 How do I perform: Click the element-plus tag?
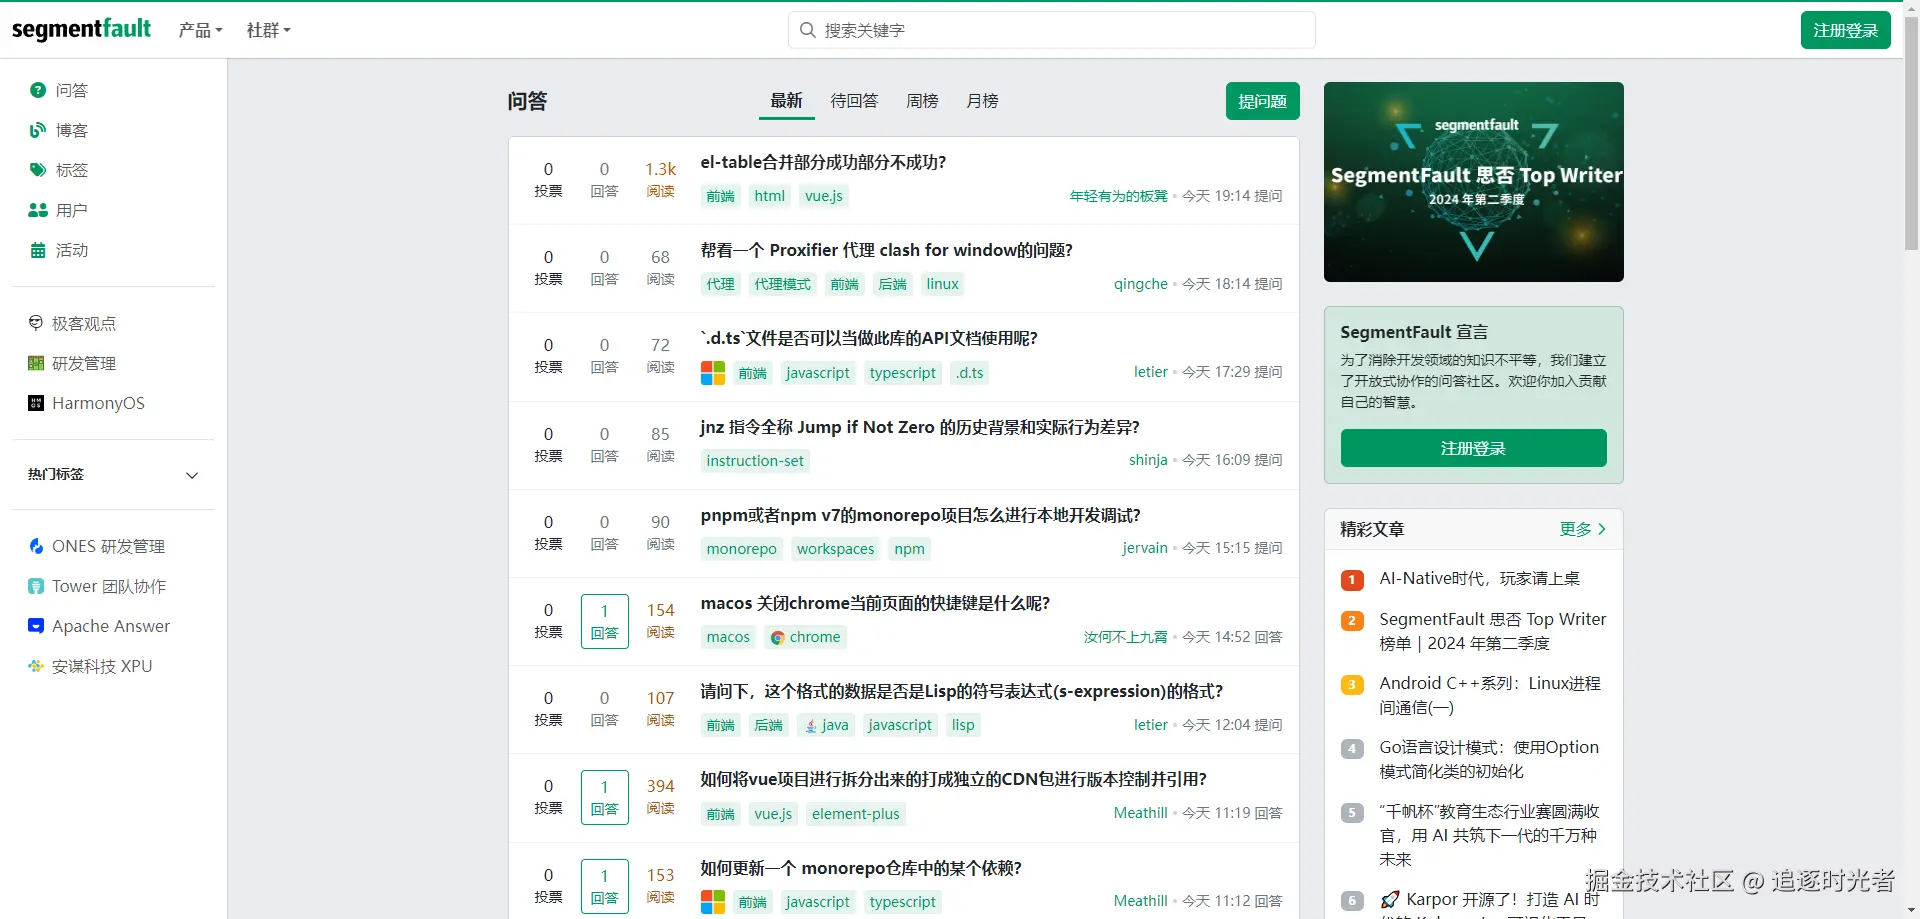tap(855, 814)
